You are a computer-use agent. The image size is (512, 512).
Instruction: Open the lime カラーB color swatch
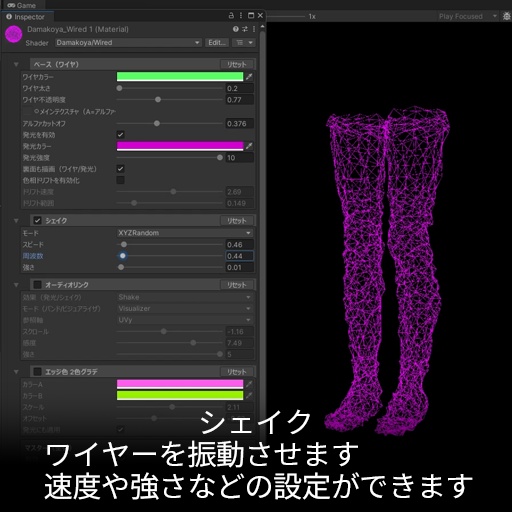click(180, 396)
